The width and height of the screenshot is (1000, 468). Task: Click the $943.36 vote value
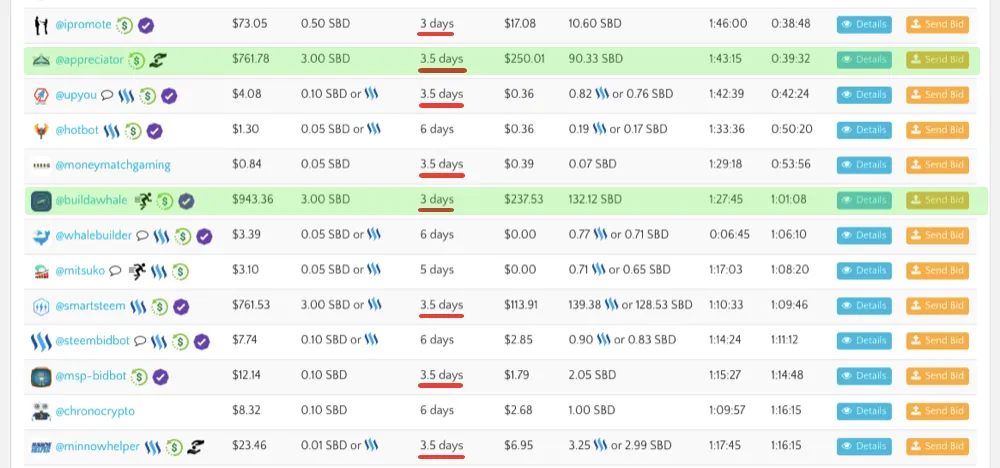click(x=253, y=200)
